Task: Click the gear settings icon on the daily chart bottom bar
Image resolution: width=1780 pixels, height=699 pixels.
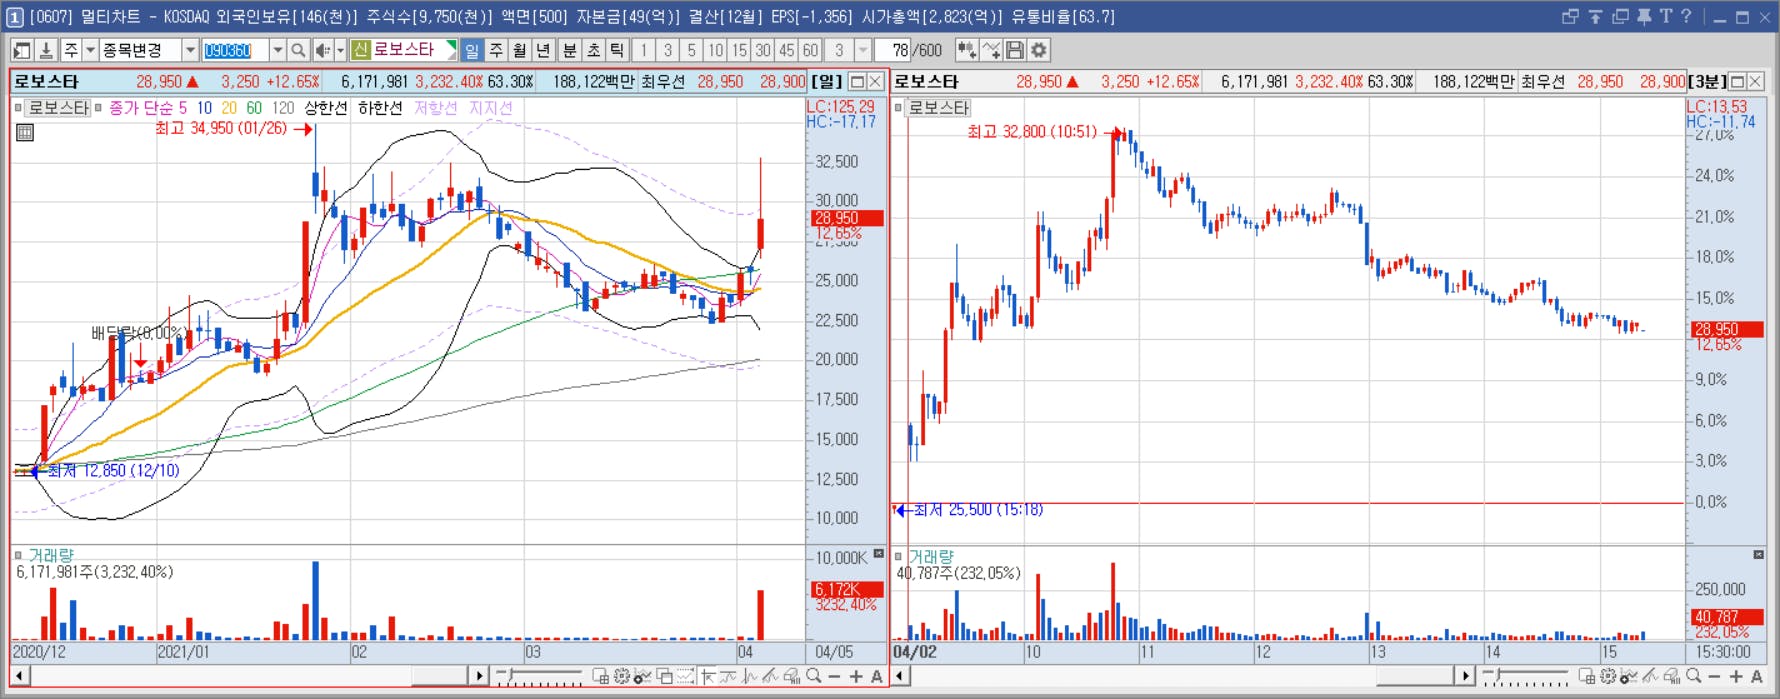Action: pos(622,676)
